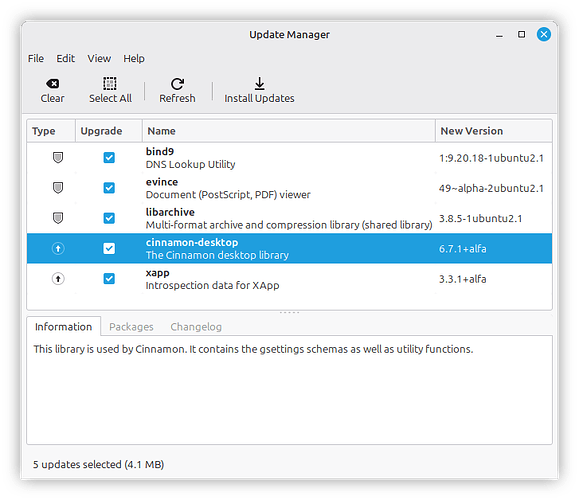Click the up-arrow type icon for cinnamon-desktop

[x=58, y=249]
